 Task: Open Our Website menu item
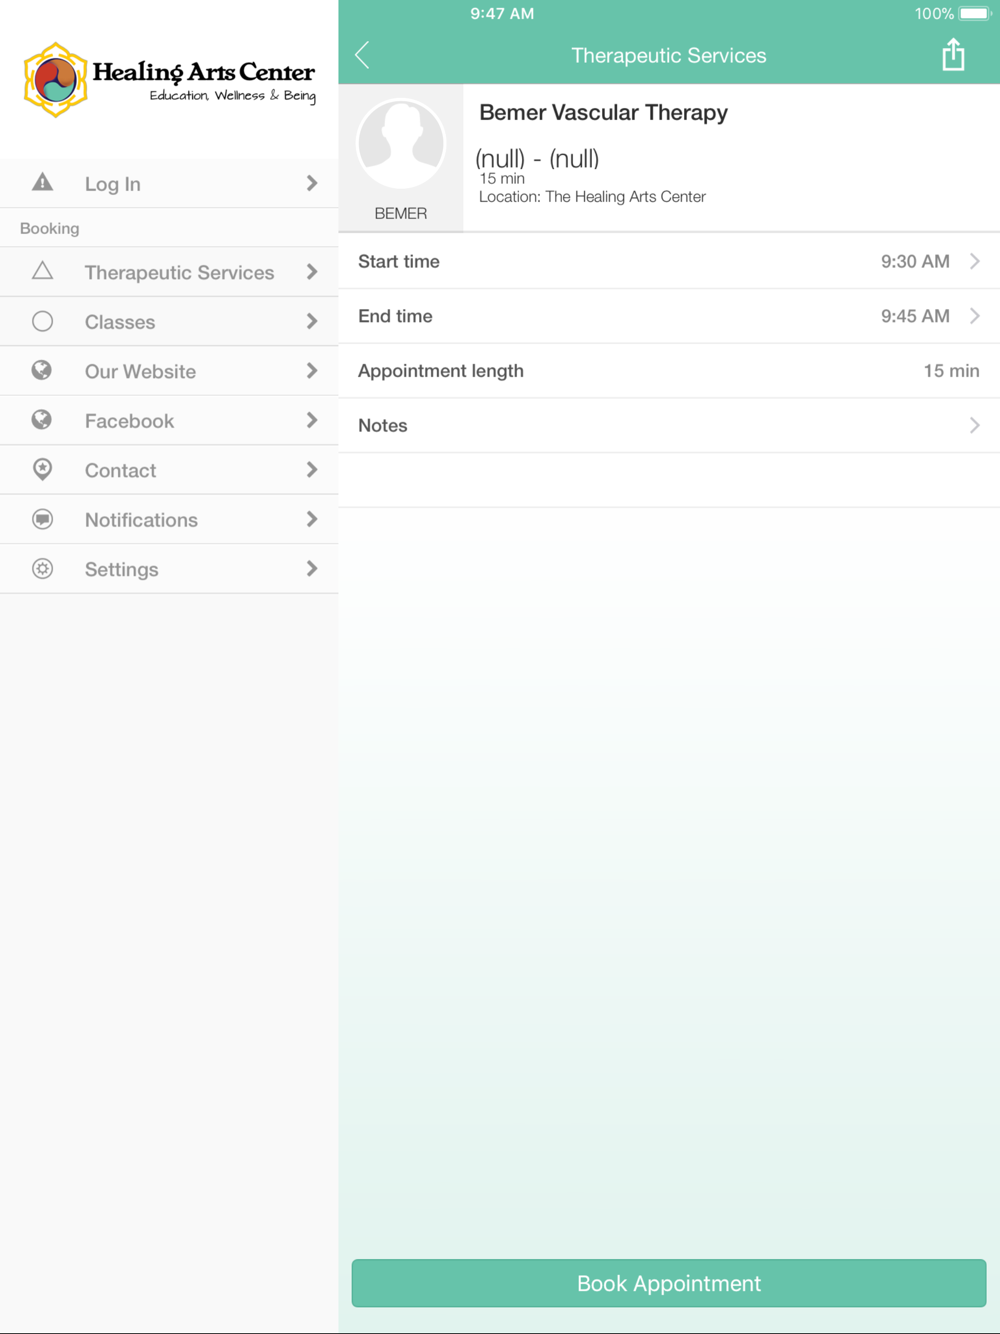click(x=169, y=371)
